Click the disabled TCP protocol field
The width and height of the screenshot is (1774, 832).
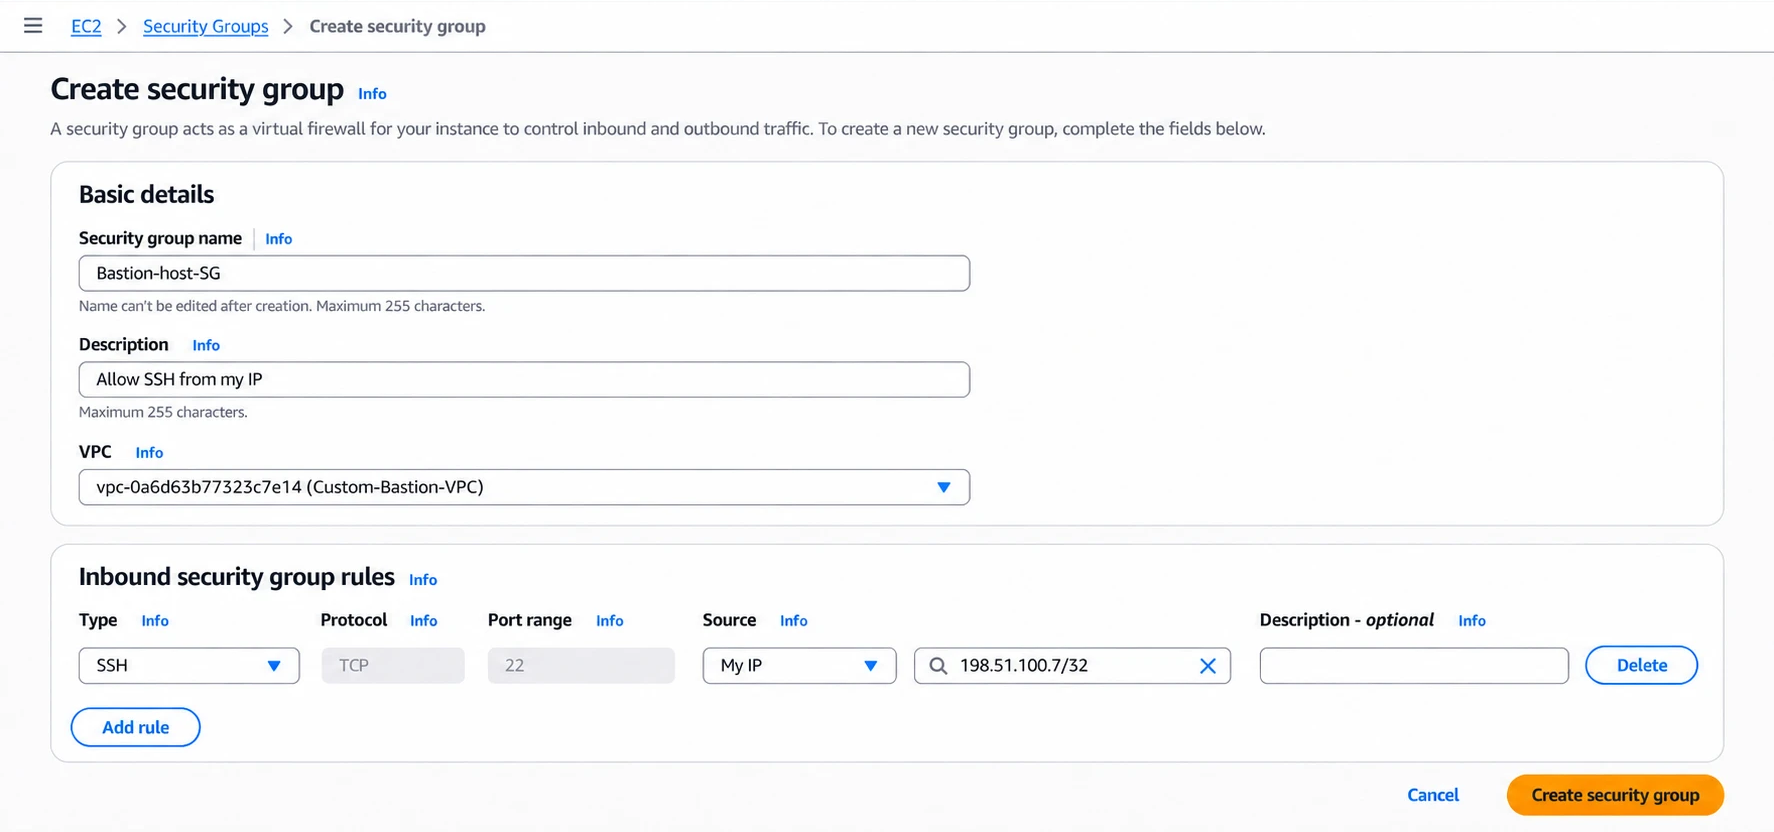tap(393, 666)
